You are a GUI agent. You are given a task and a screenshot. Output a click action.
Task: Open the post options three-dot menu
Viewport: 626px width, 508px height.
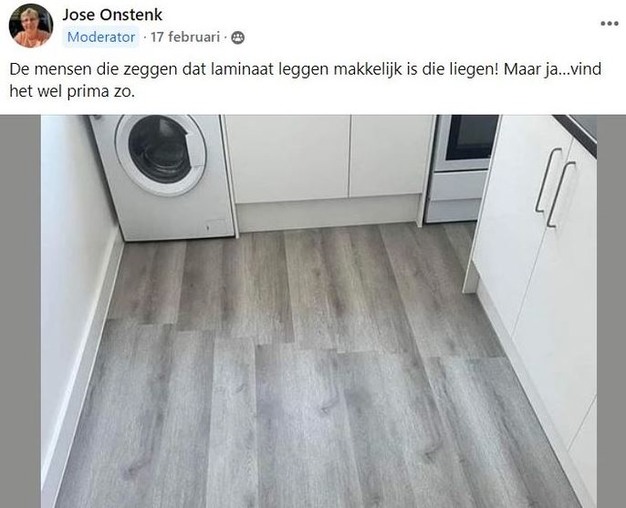point(609,24)
